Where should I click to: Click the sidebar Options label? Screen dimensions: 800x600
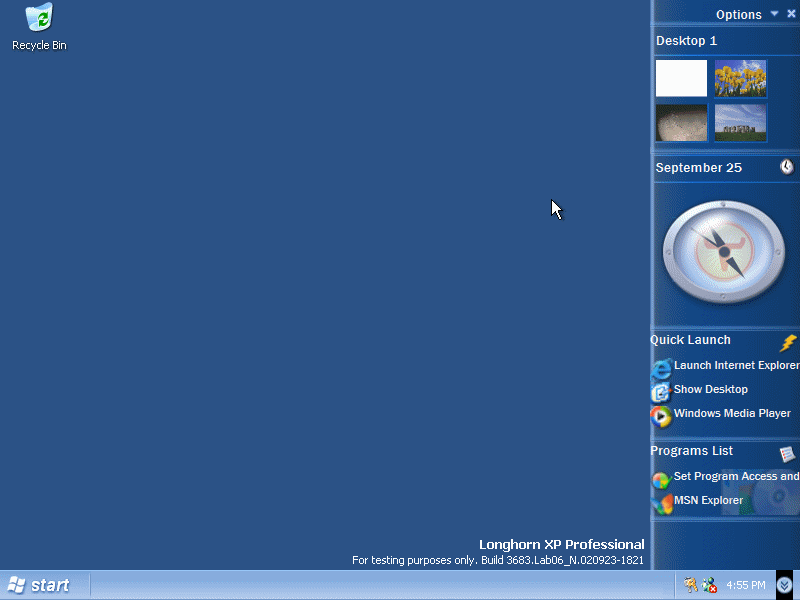(x=738, y=14)
